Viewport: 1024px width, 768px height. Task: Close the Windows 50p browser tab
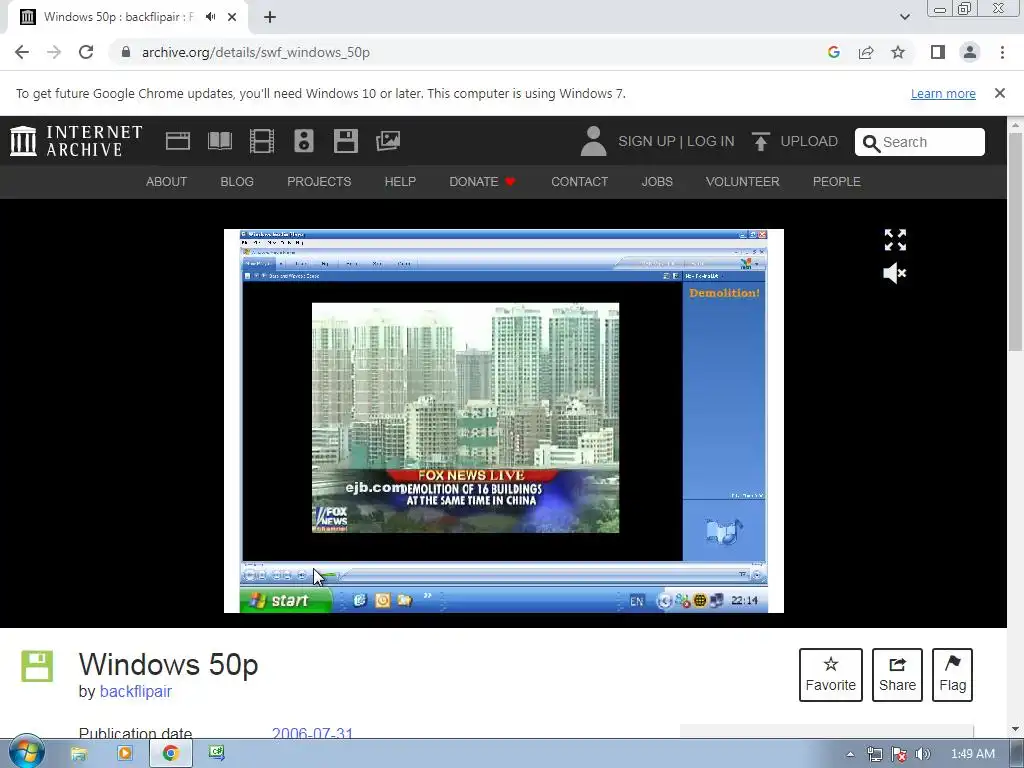coord(232,17)
